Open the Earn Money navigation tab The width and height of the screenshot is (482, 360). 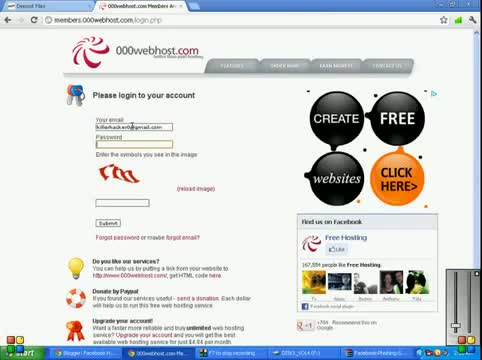[336, 66]
